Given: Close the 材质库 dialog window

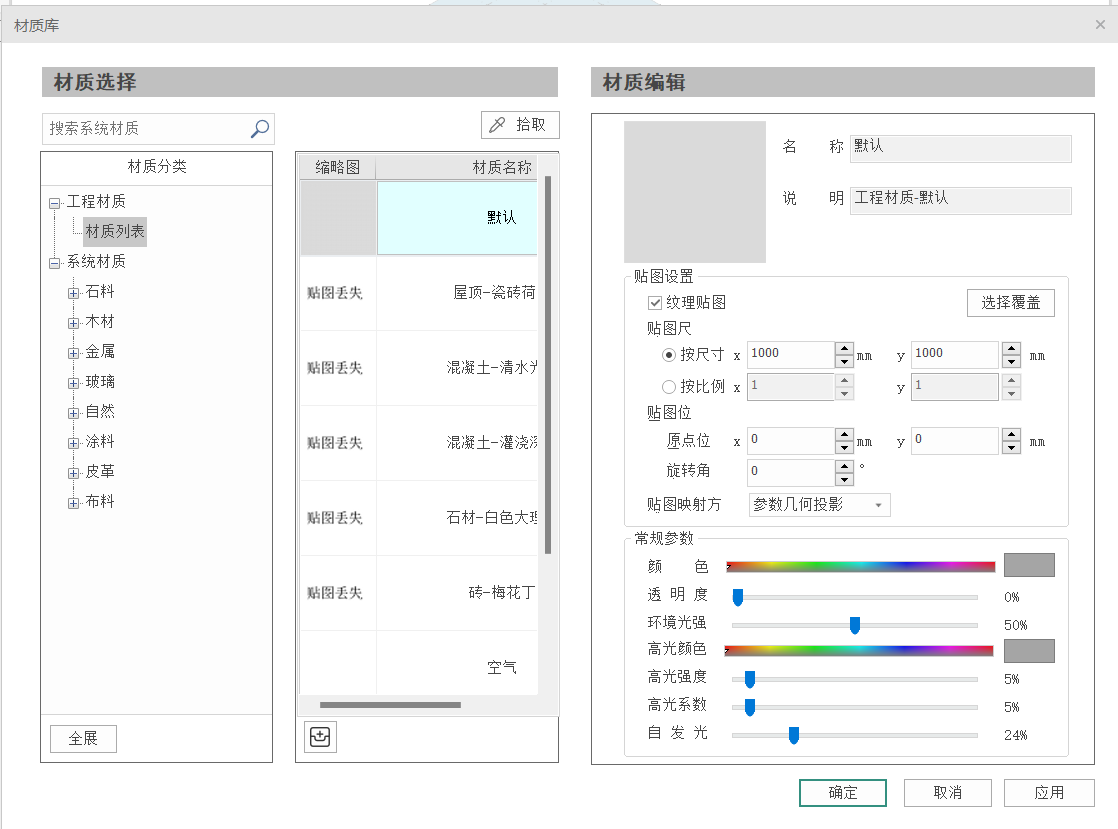Looking at the screenshot, I should (1100, 25).
